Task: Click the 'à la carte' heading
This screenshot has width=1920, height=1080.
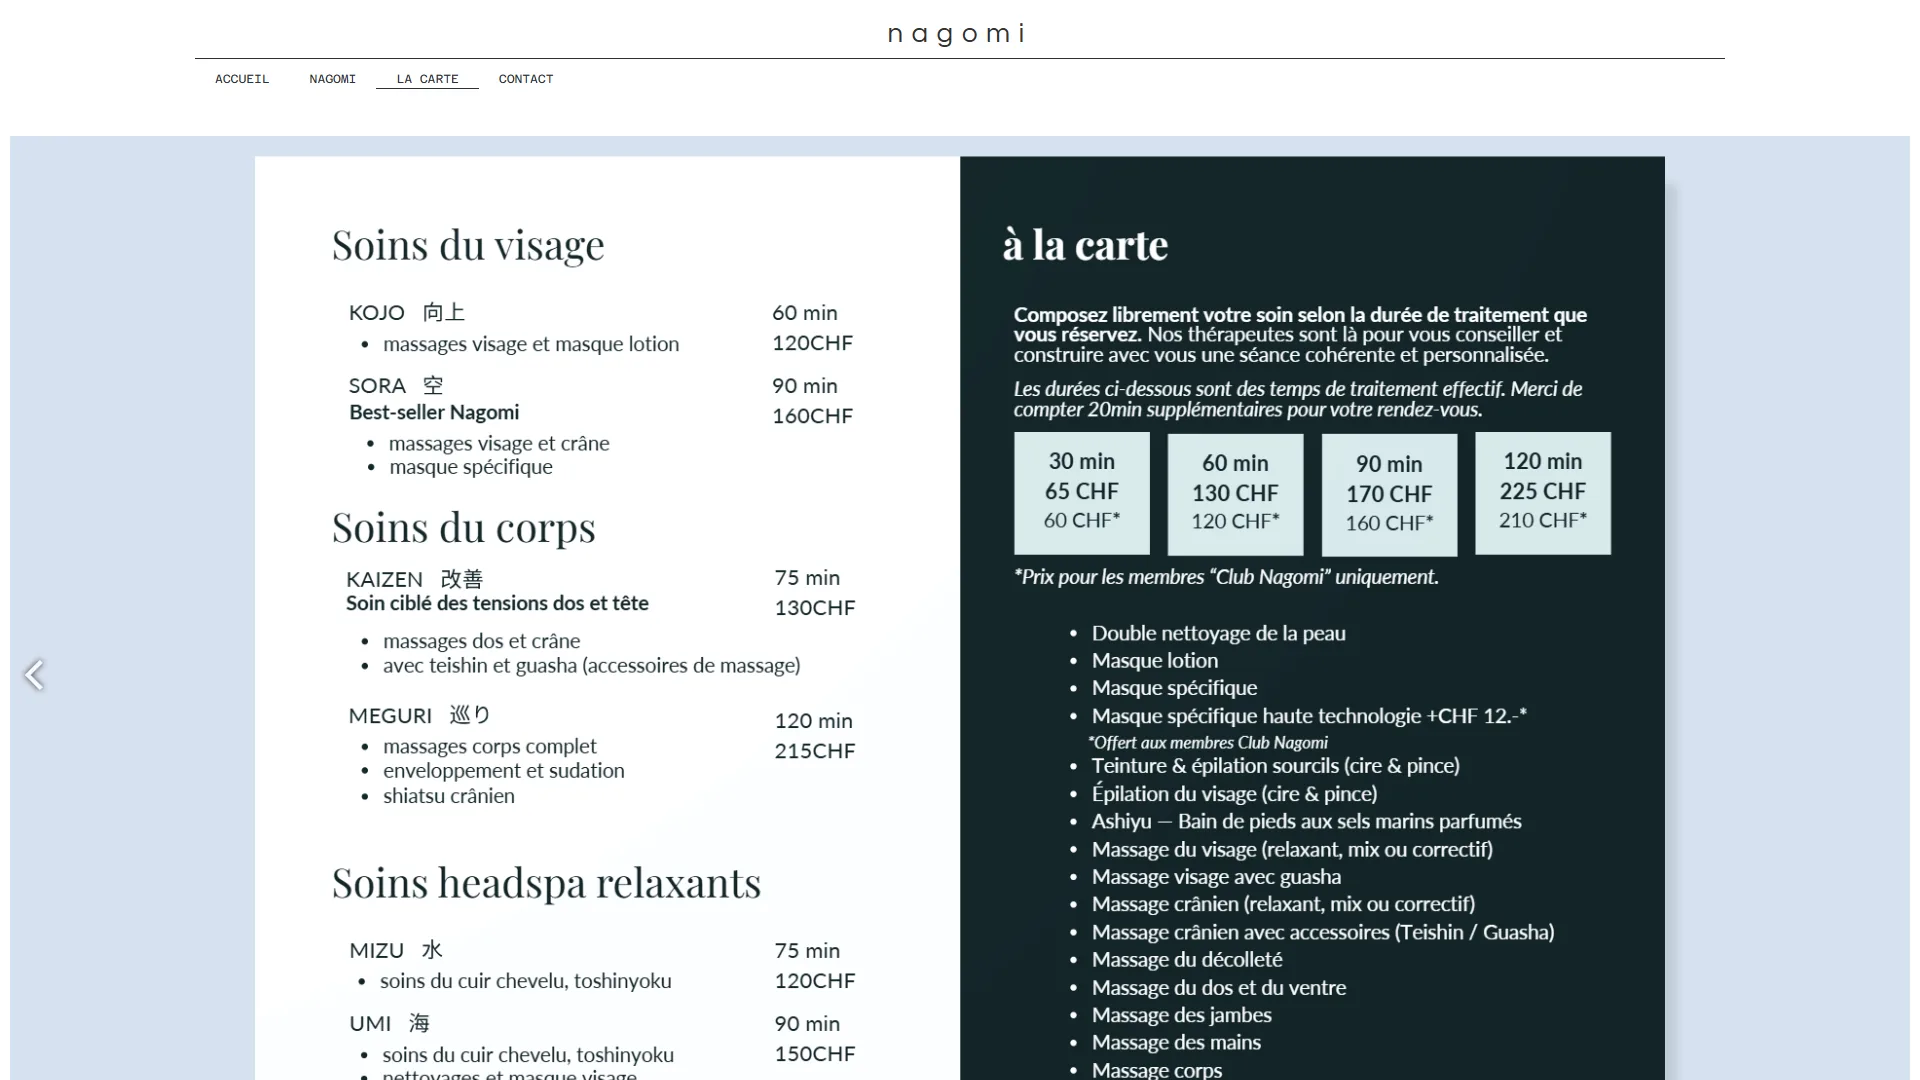Action: [x=1086, y=245]
